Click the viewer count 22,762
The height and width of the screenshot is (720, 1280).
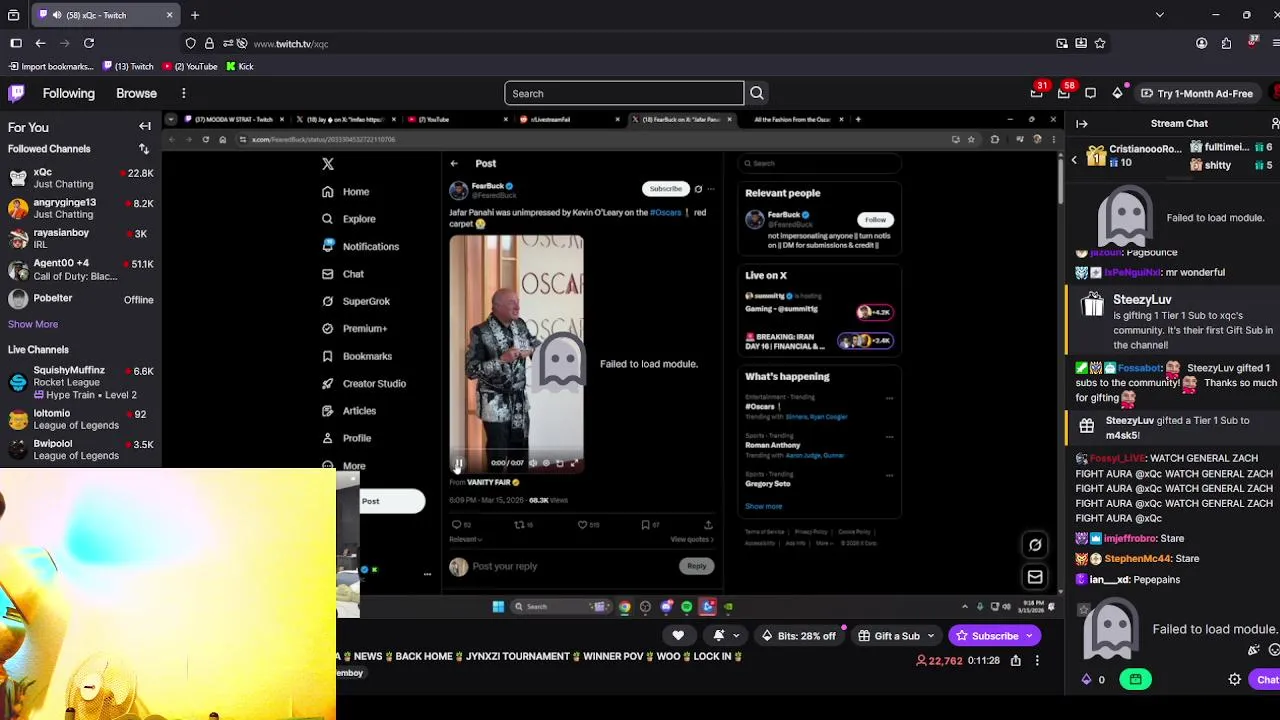(940, 660)
